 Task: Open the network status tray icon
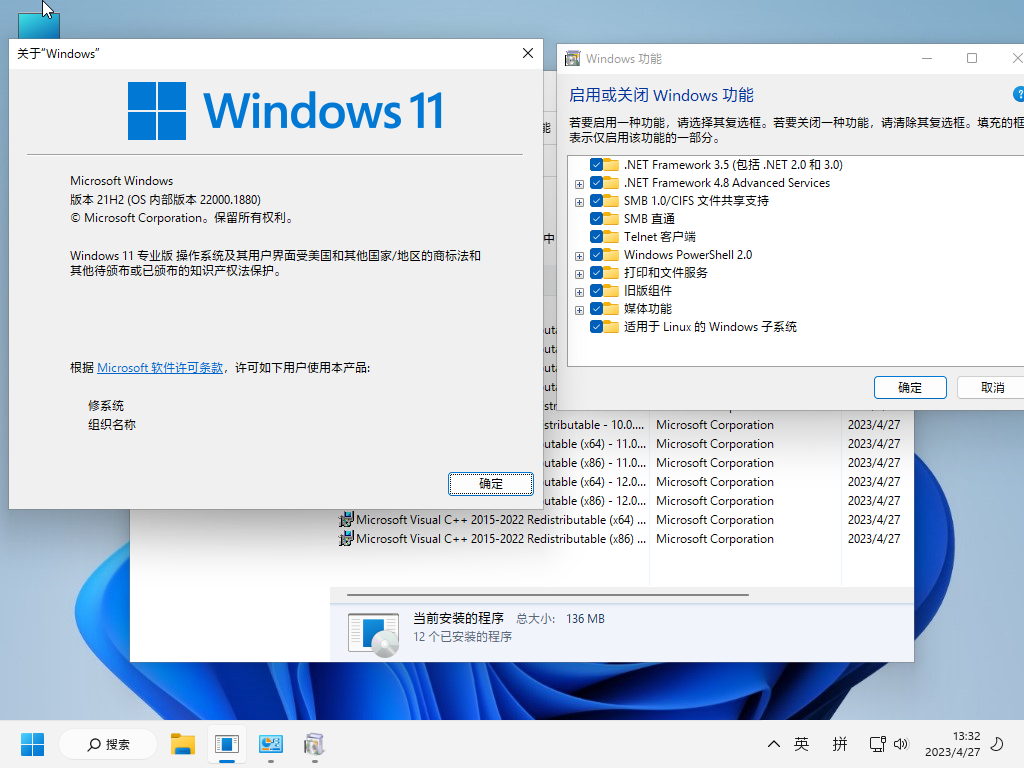pyautogui.click(x=877, y=744)
